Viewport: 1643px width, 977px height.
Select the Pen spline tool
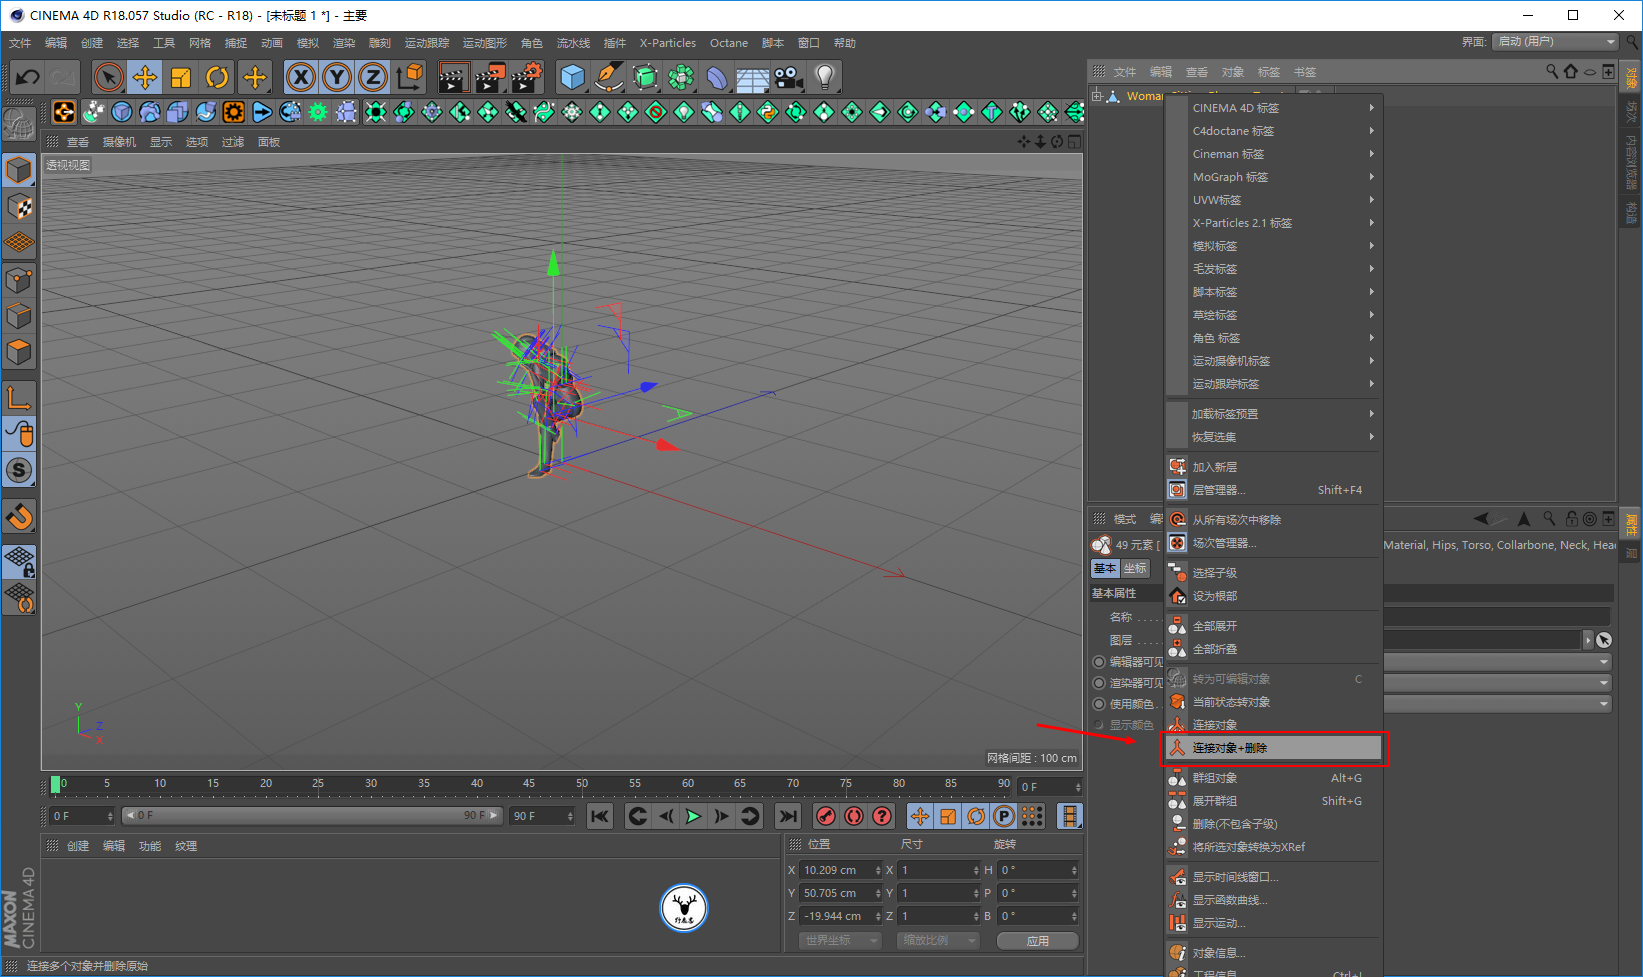608,77
